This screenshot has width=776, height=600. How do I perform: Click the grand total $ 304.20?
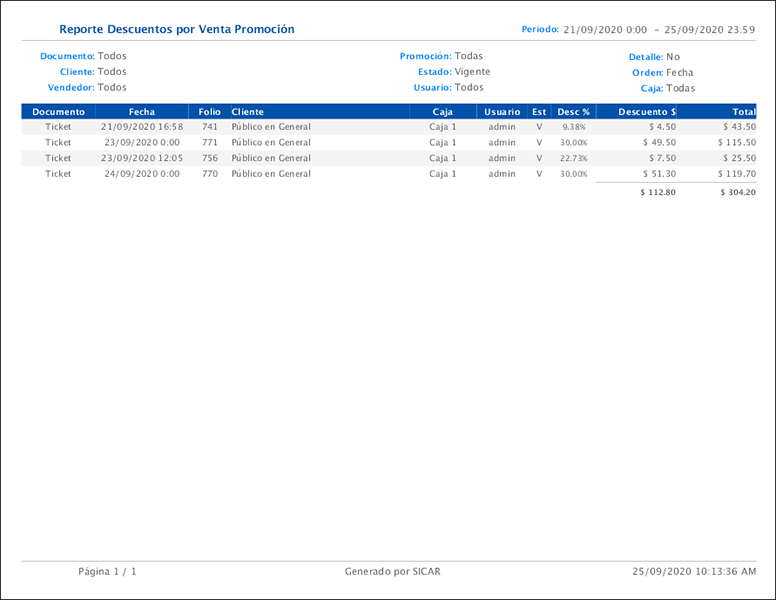pyautogui.click(x=737, y=192)
